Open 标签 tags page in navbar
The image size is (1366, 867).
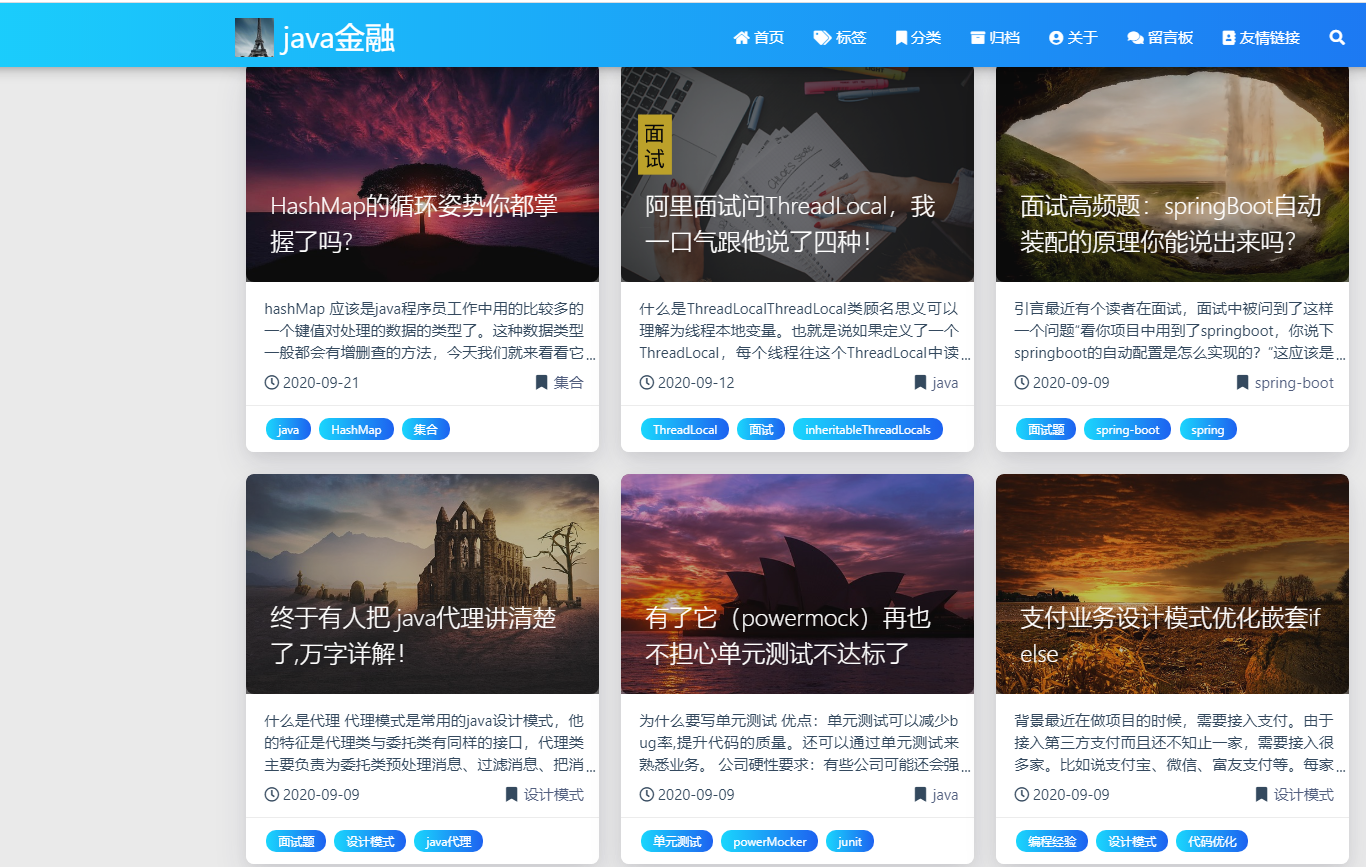(840, 38)
